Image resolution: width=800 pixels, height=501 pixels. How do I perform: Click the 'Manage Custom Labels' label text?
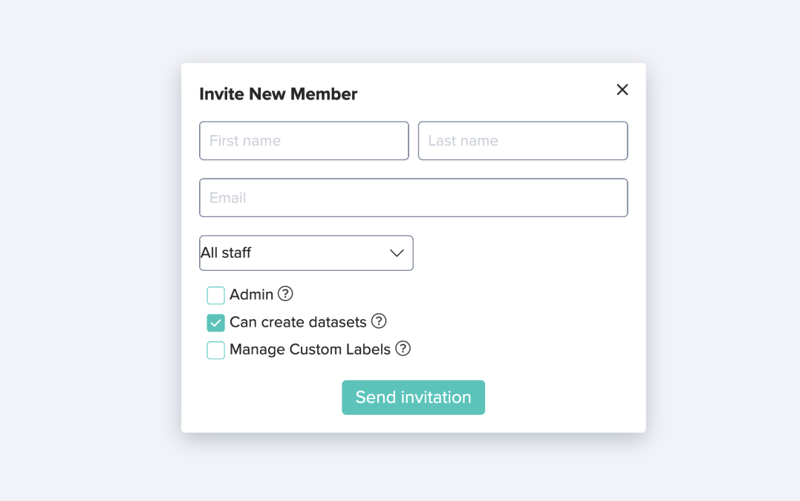(310, 349)
